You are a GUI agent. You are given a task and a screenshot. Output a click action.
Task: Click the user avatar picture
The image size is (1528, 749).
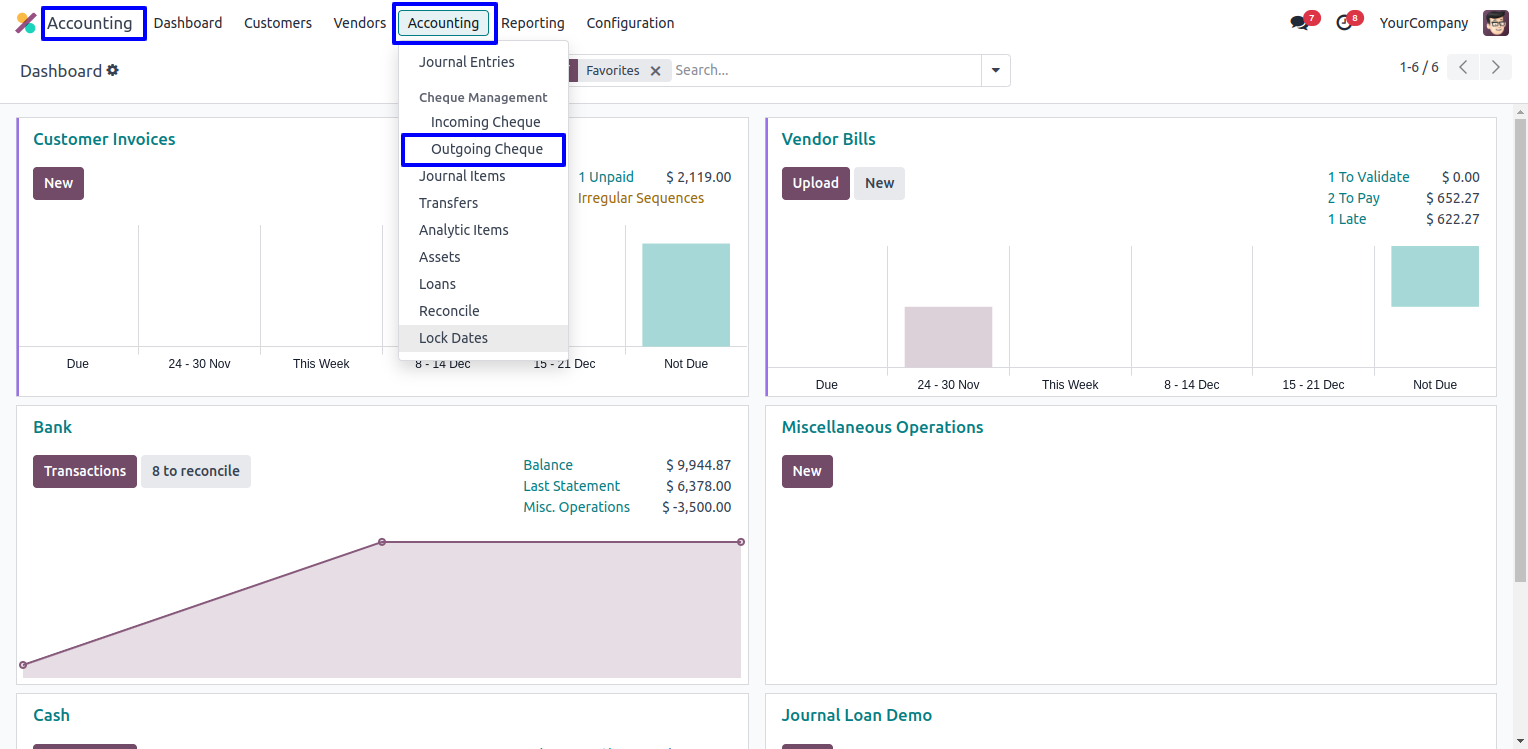[x=1496, y=23]
